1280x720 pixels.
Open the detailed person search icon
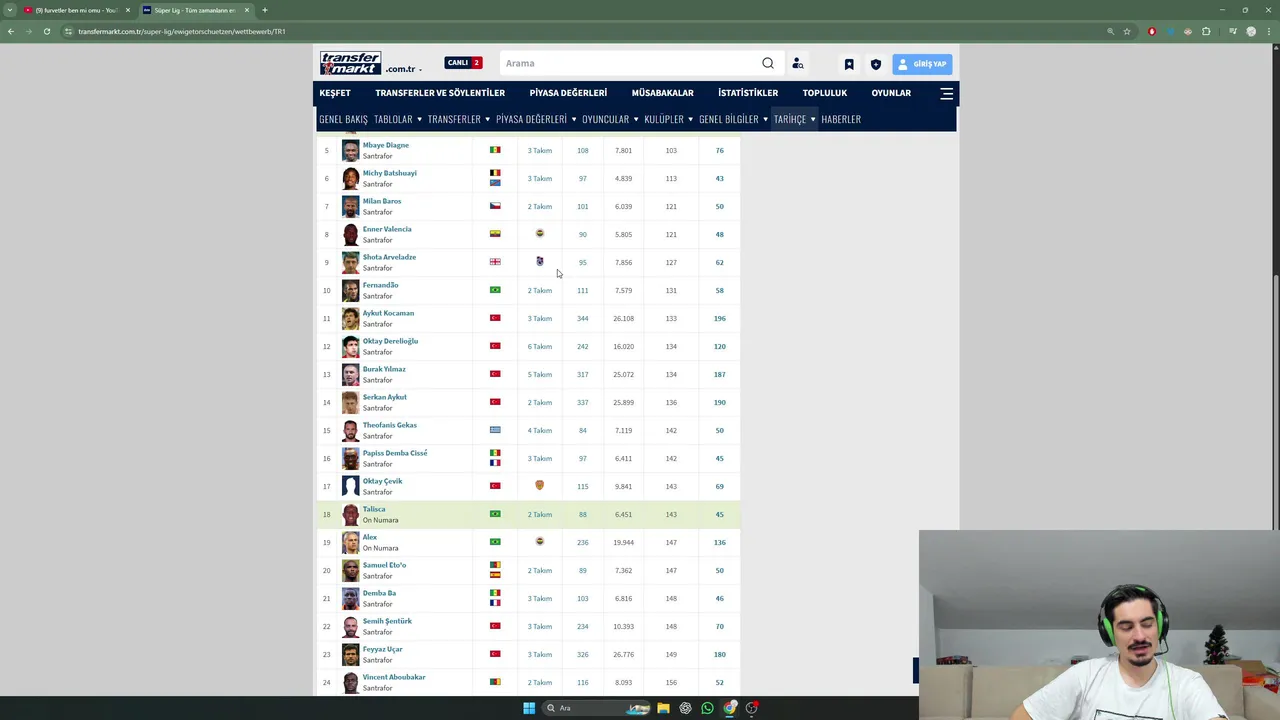[x=798, y=63]
